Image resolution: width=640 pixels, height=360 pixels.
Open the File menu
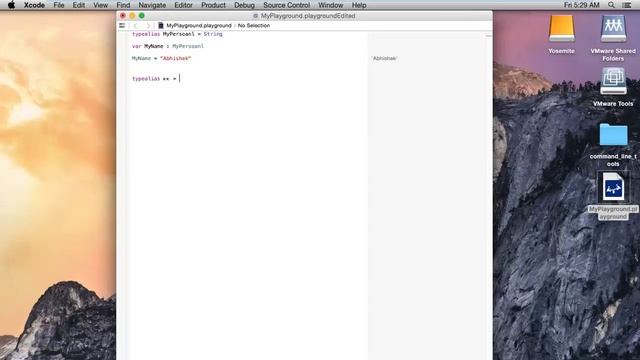pyautogui.click(x=59, y=5)
